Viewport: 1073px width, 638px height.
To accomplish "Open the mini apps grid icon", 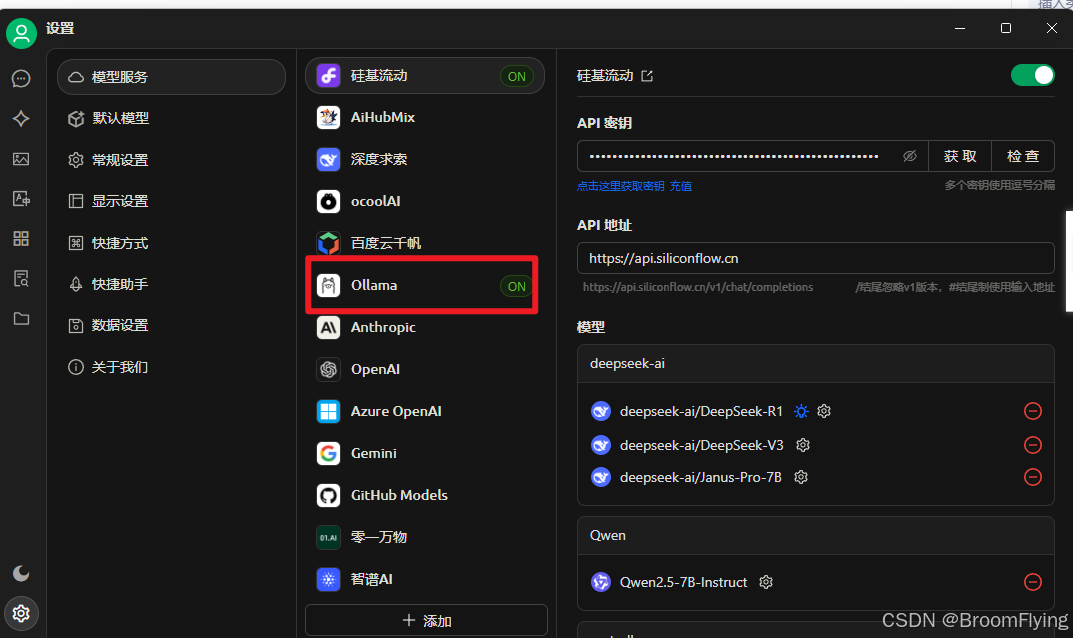I will point(21,238).
